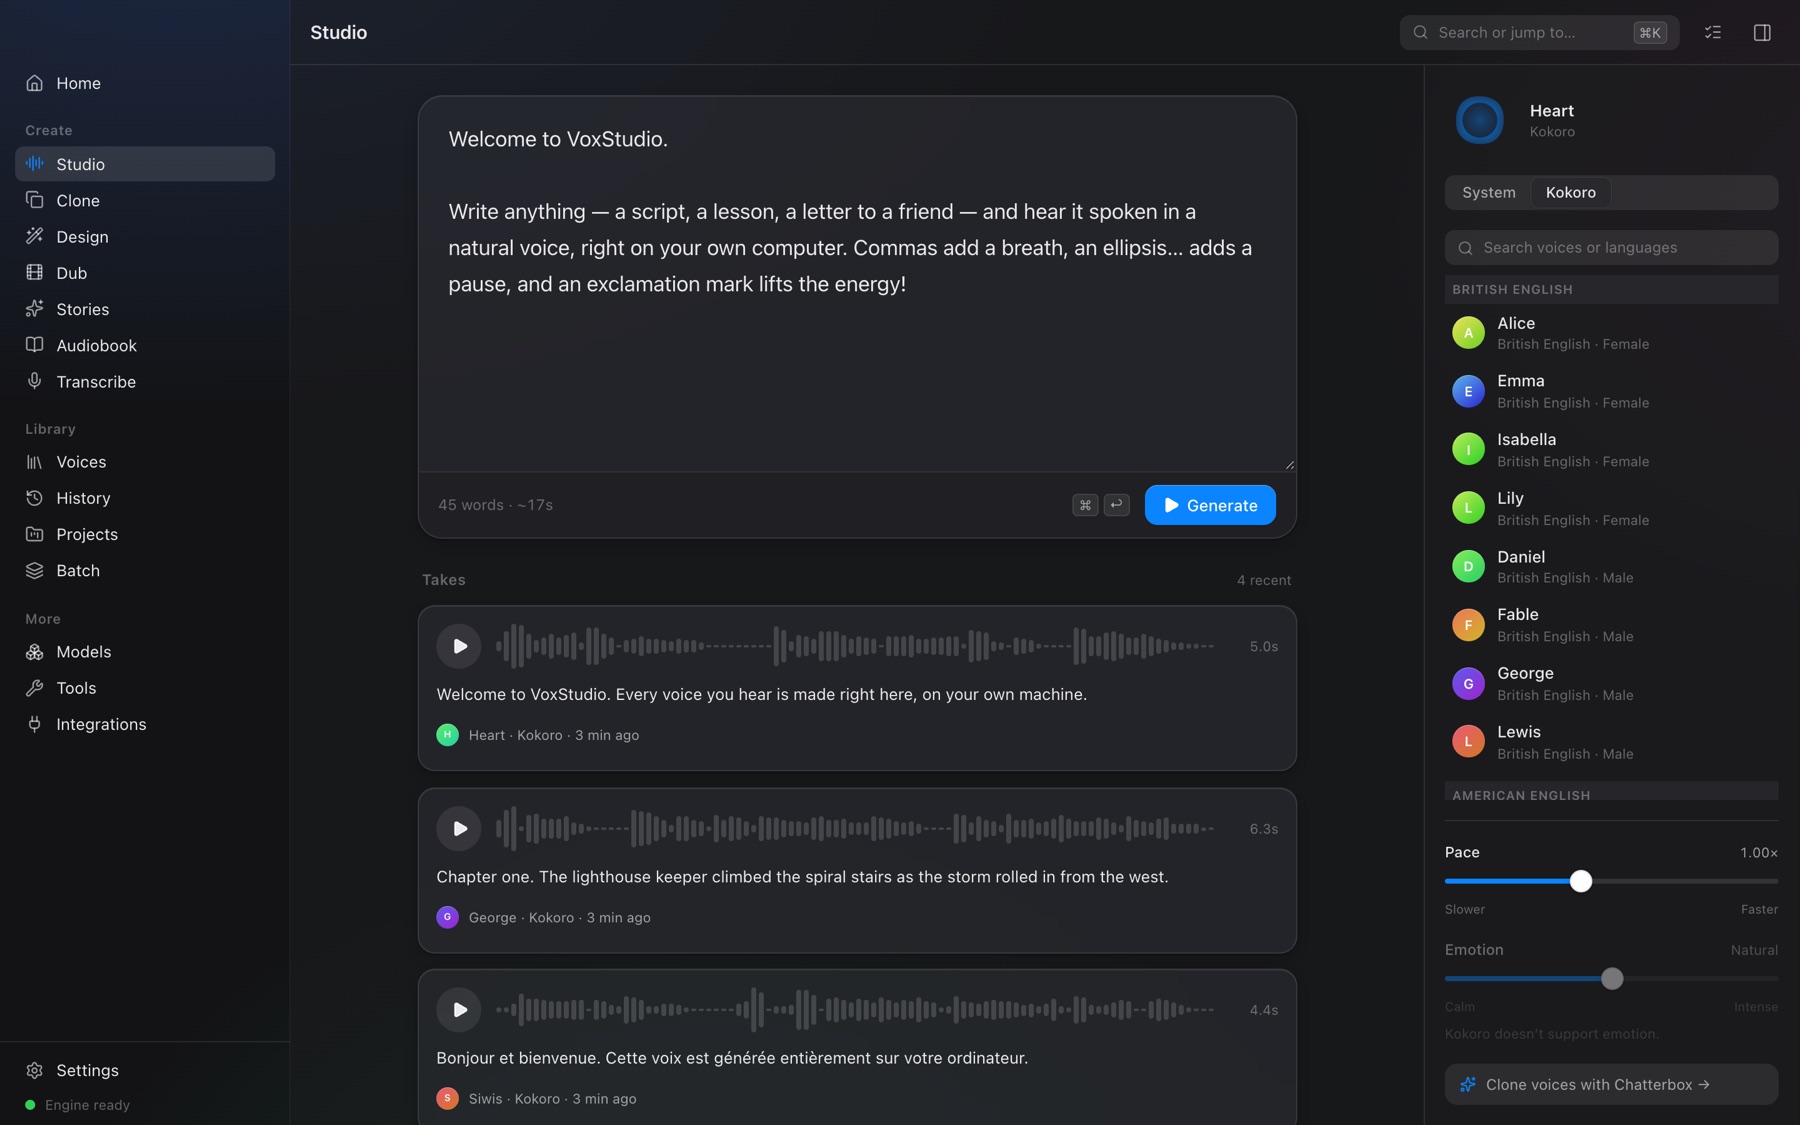Click the Search or jump to field
1800x1125 pixels.
point(1539,33)
